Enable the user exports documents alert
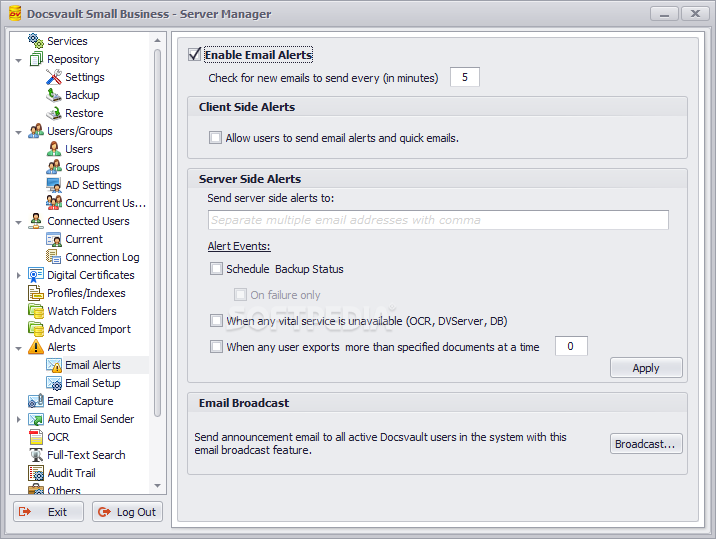The width and height of the screenshot is (716, 539). coord(216,347)
